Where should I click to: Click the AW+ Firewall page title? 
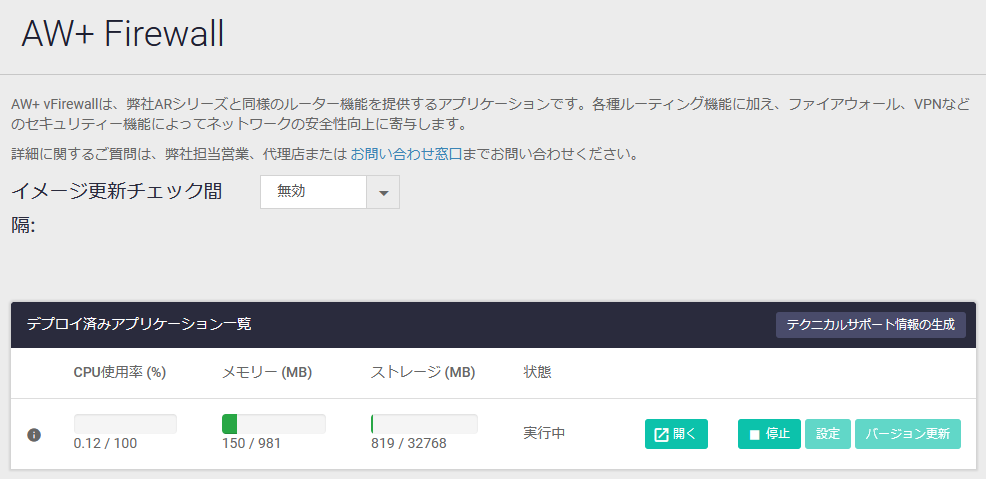click(123, 33)
